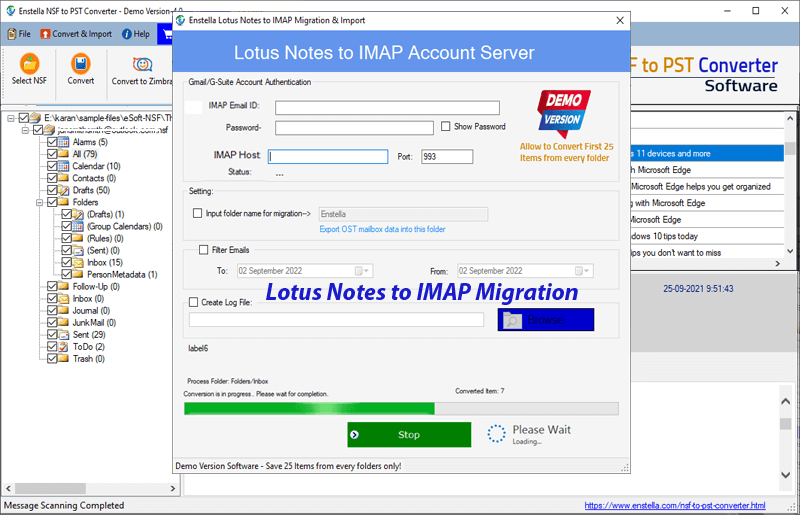Collapse the Folders tree node
The height and width of the screenshot is (515, 800).
click(x=39, y=202)
